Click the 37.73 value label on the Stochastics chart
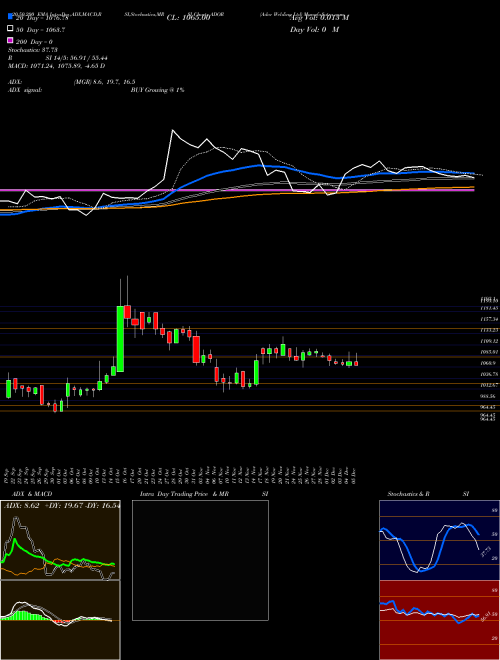The height and width of the screenshot is (660, 500). click(x=487, y=552)
